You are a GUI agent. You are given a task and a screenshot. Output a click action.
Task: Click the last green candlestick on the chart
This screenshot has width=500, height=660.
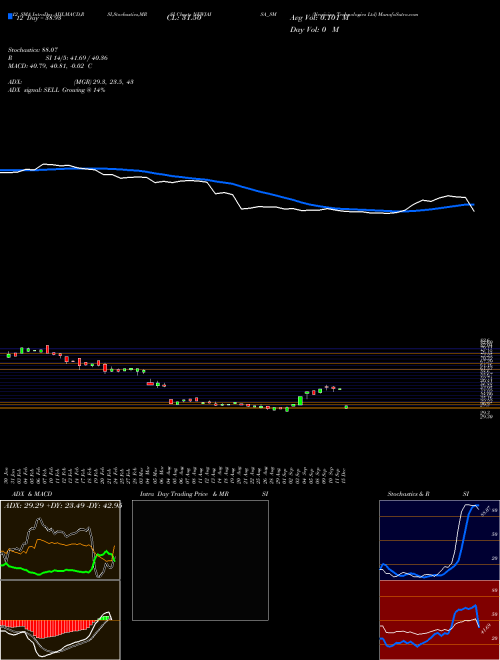pos(346,407)
